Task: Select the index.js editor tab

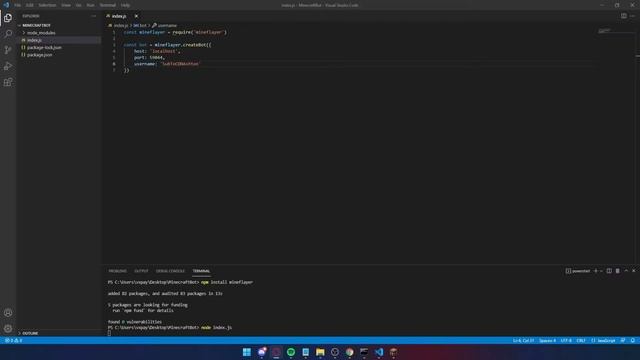Action: point(119,16)
